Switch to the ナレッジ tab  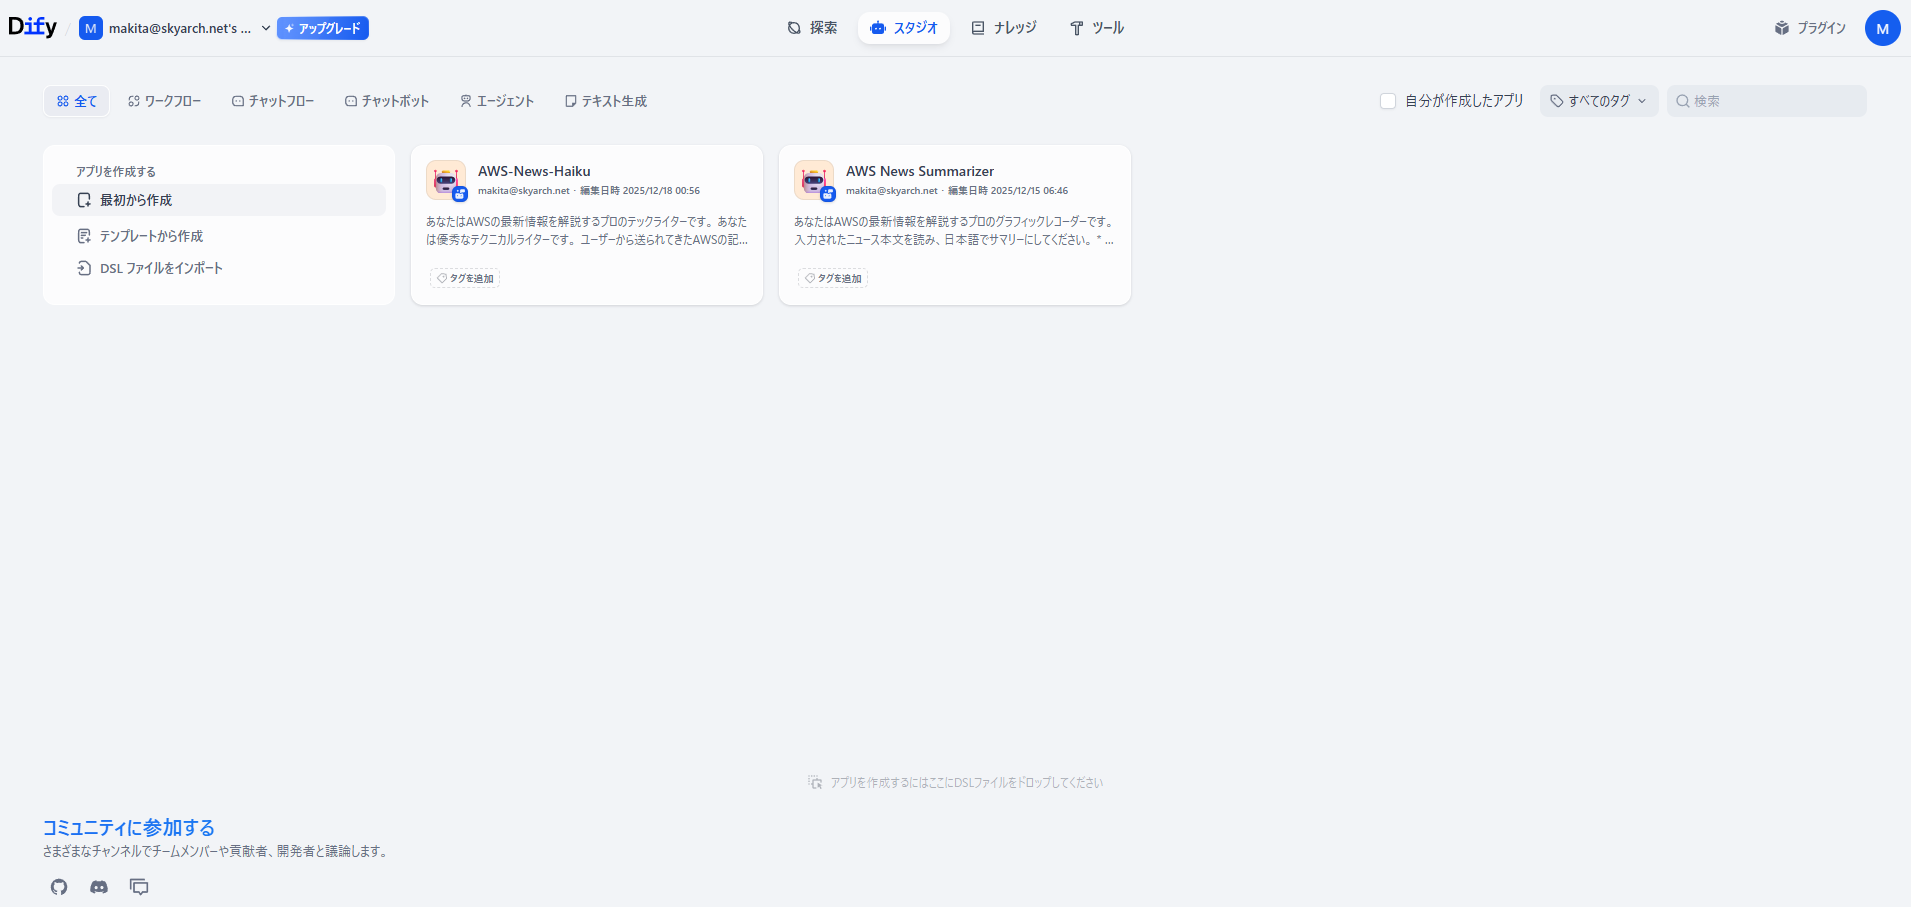(x=1004, y=28)
